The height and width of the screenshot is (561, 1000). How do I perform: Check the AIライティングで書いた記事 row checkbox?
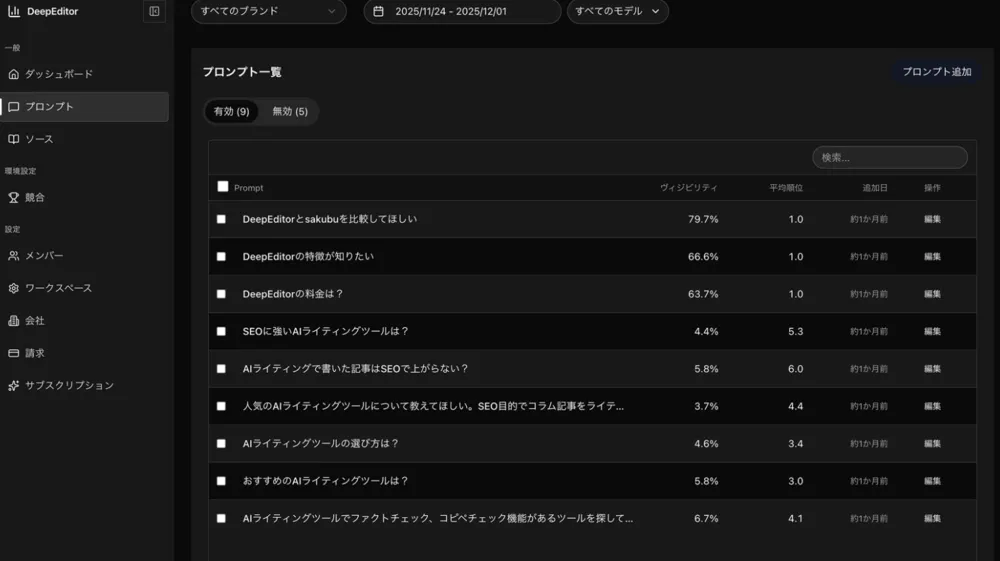pyautogui.click(x=221, y=368)
